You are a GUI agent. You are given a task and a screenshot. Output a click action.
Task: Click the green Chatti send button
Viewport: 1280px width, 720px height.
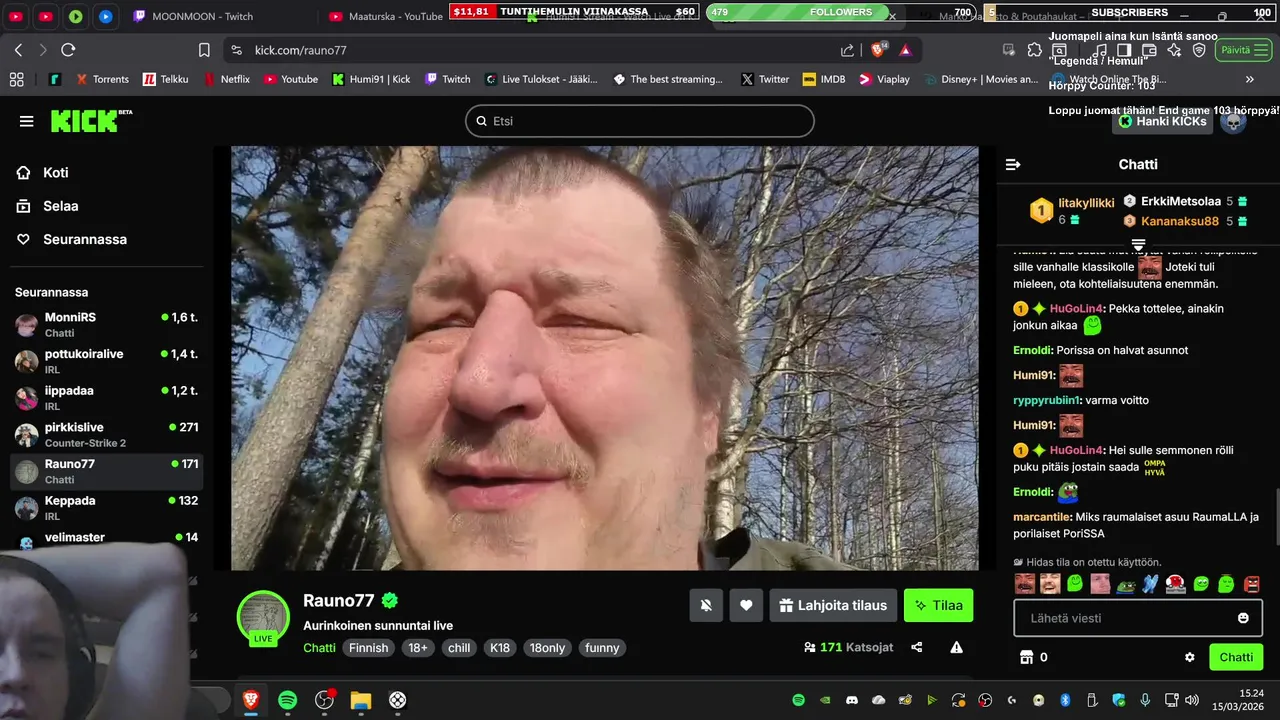[1236, 657]
